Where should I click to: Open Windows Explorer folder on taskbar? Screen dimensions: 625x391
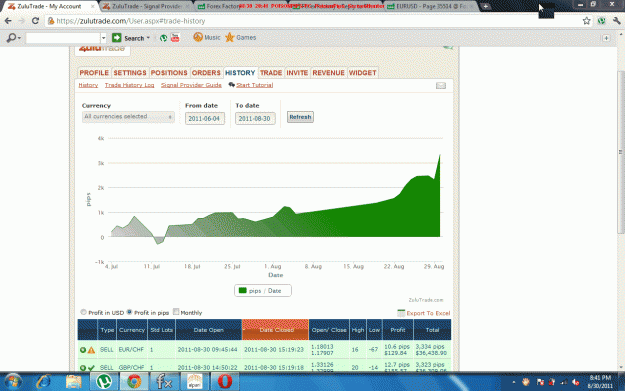pyautogui.click(x=74, y=382)
